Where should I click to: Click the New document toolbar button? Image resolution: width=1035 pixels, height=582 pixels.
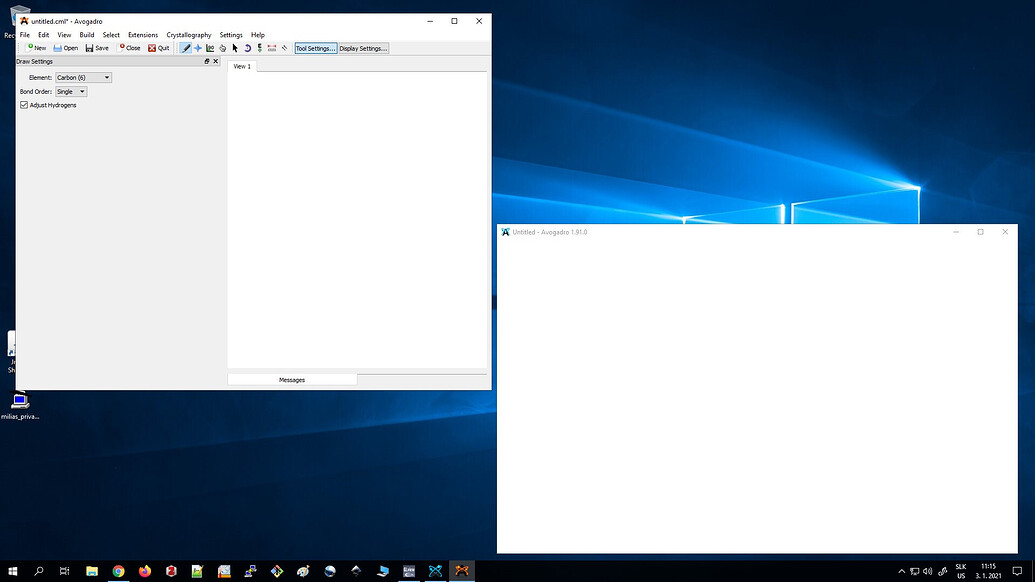click(36, 48)
